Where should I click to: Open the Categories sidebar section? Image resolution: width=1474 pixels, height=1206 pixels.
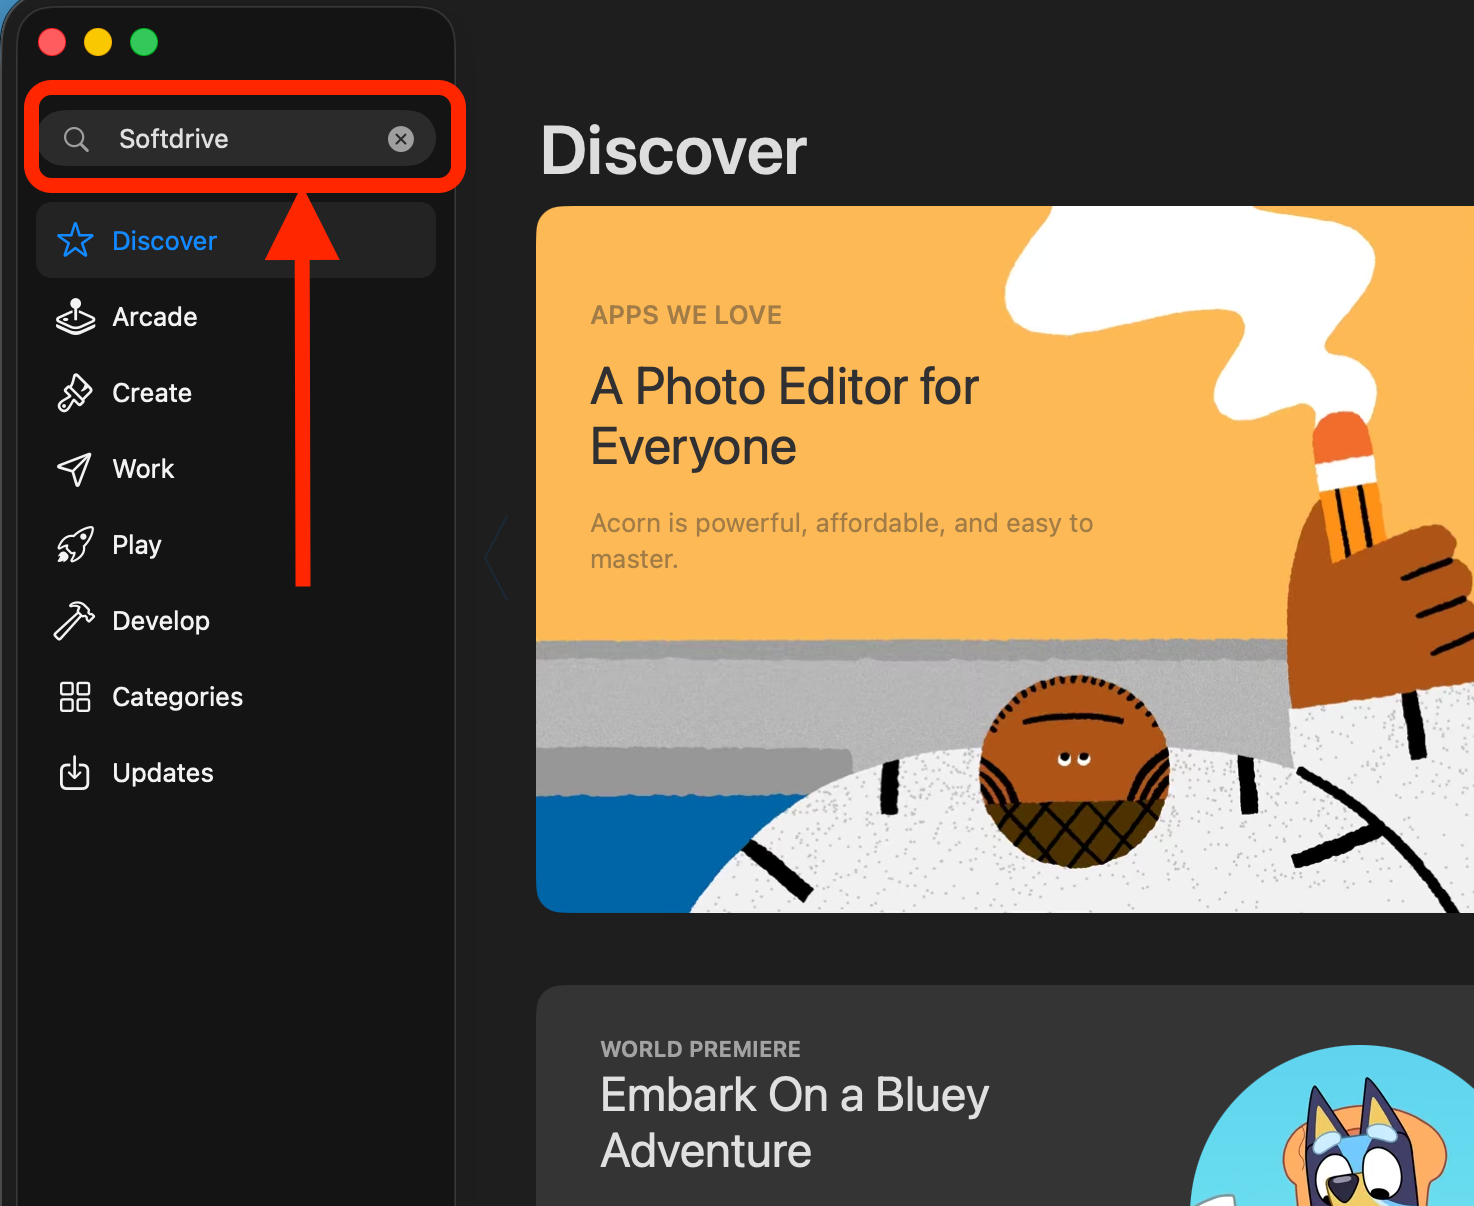[236, 696]
